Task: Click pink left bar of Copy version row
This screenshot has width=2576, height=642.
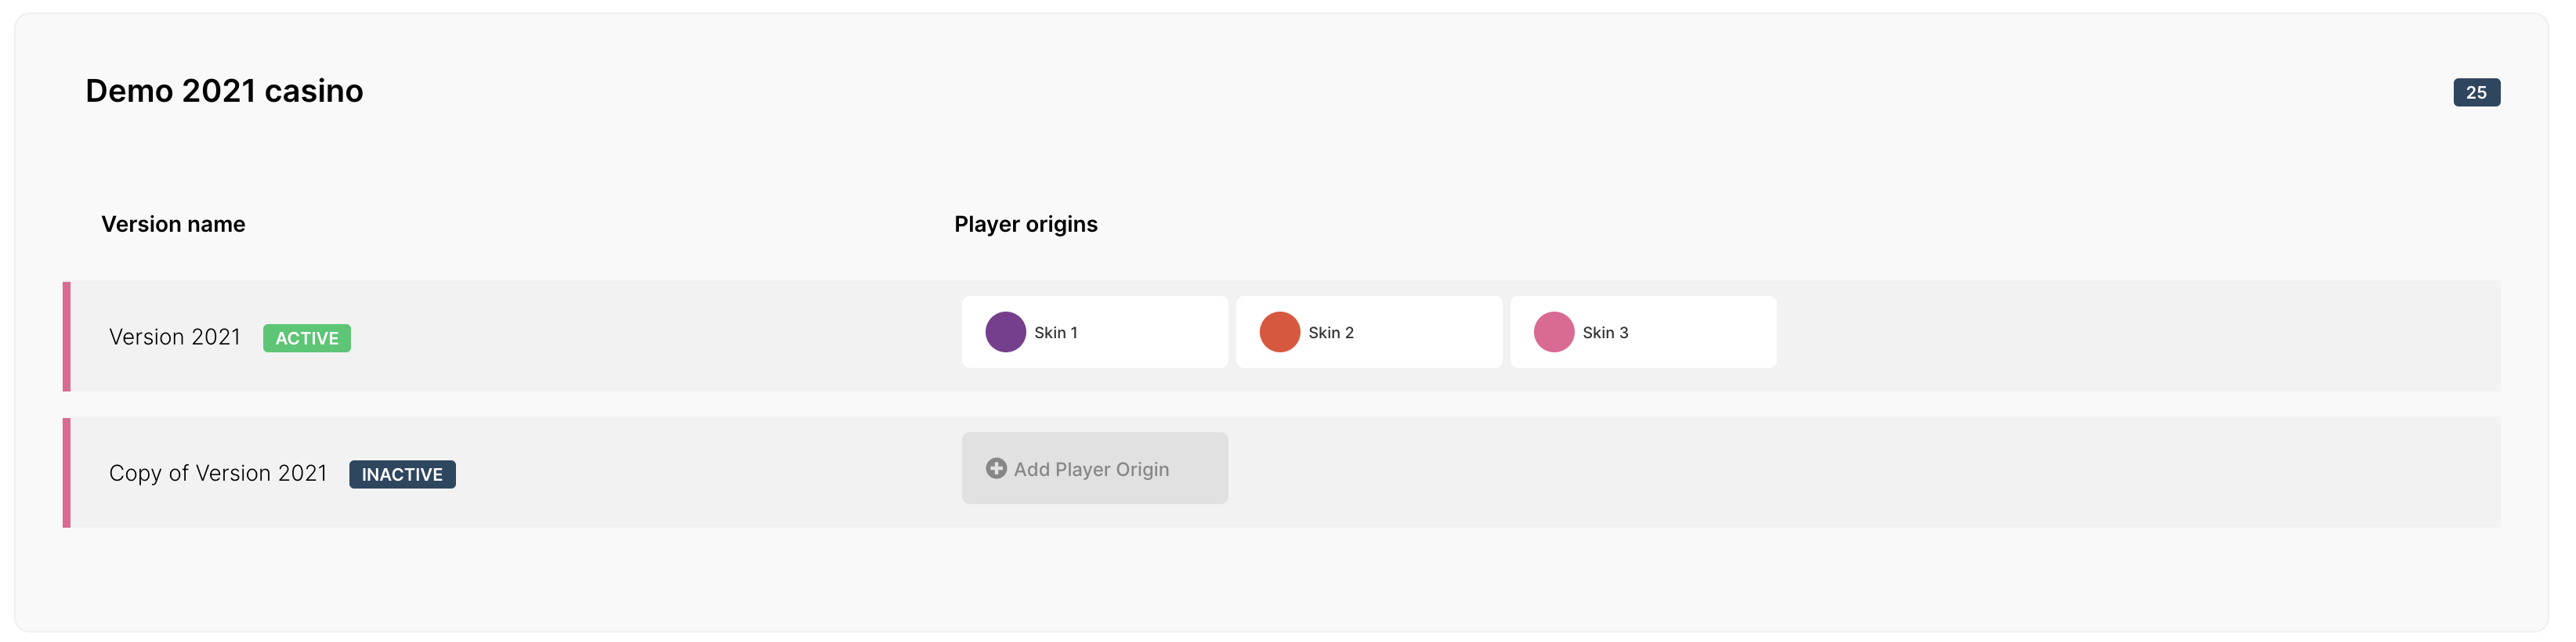Action: tap(67, 472)
